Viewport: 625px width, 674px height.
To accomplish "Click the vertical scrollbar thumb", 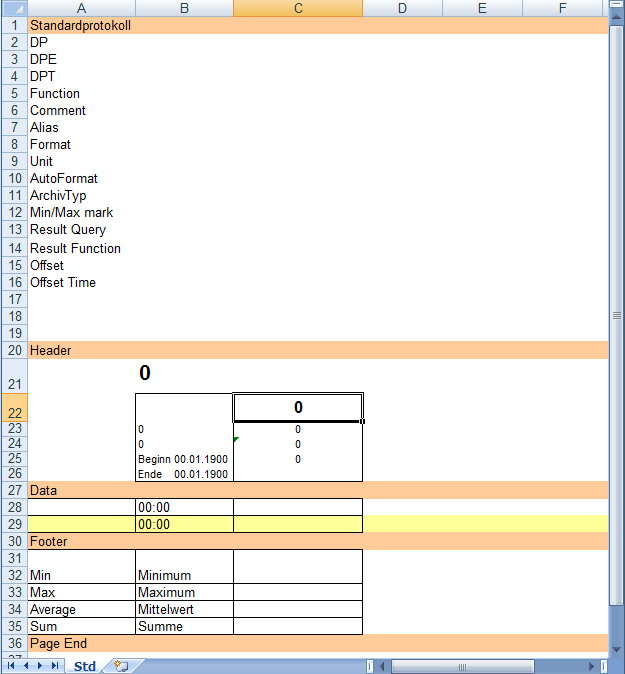I will 616,315.
